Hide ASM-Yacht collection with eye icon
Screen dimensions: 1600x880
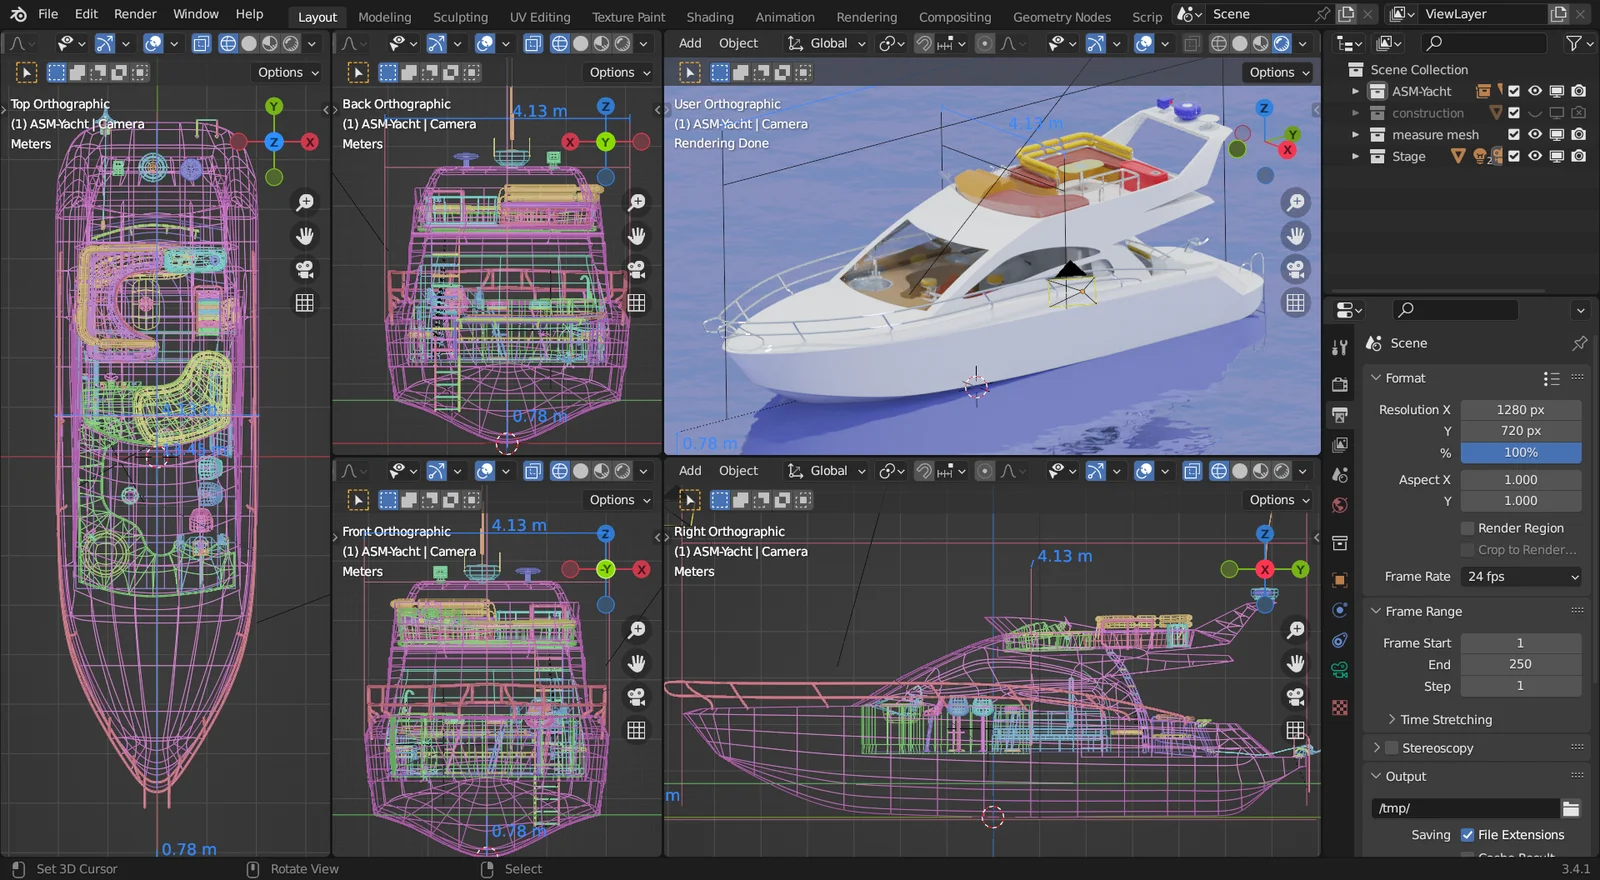(1535, 91)
